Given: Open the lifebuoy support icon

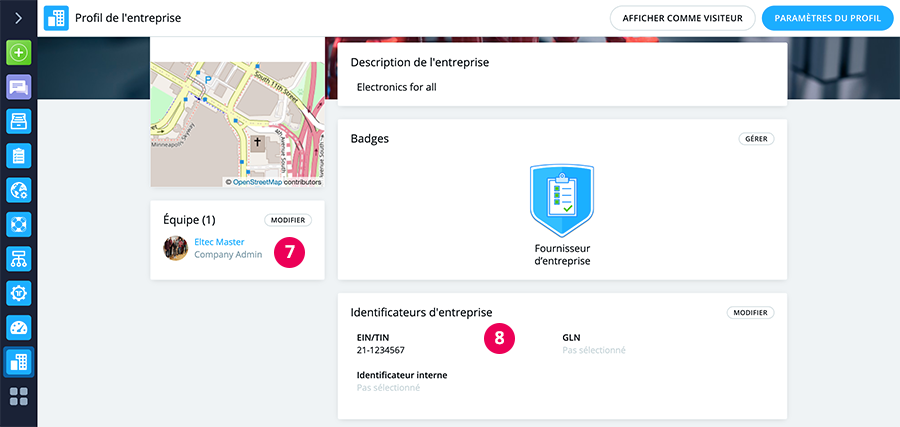Looking at the screenshot, I should pyautogui.click(x=18, y=224).
